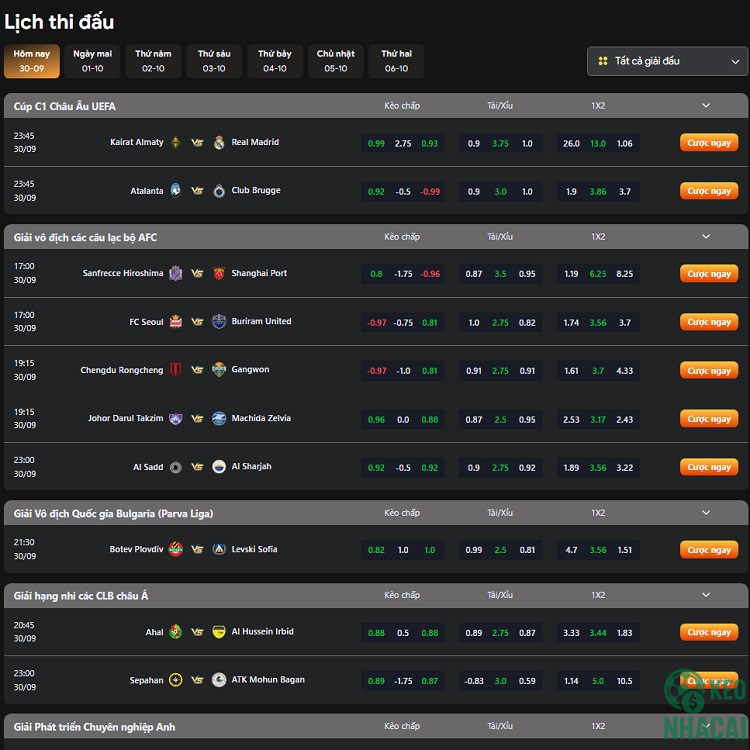Click the Levski Sofia team badge
This screenshot has width=750, height=750.
pos(219,549)
